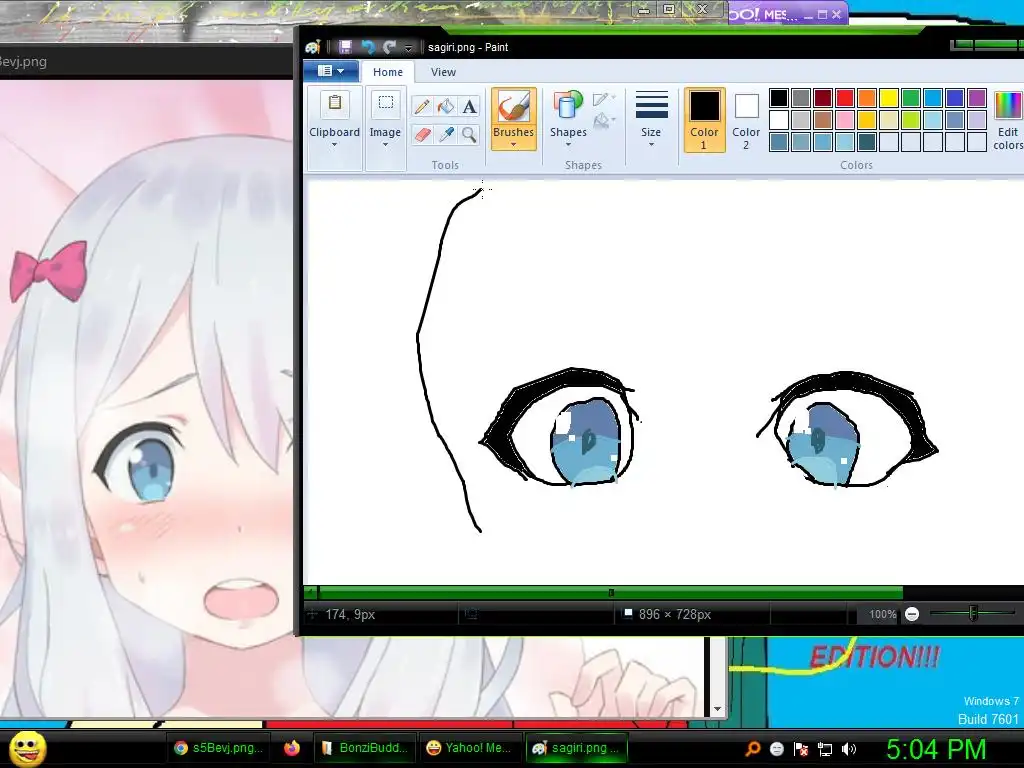Click the Image selection icon

[385, 103]
